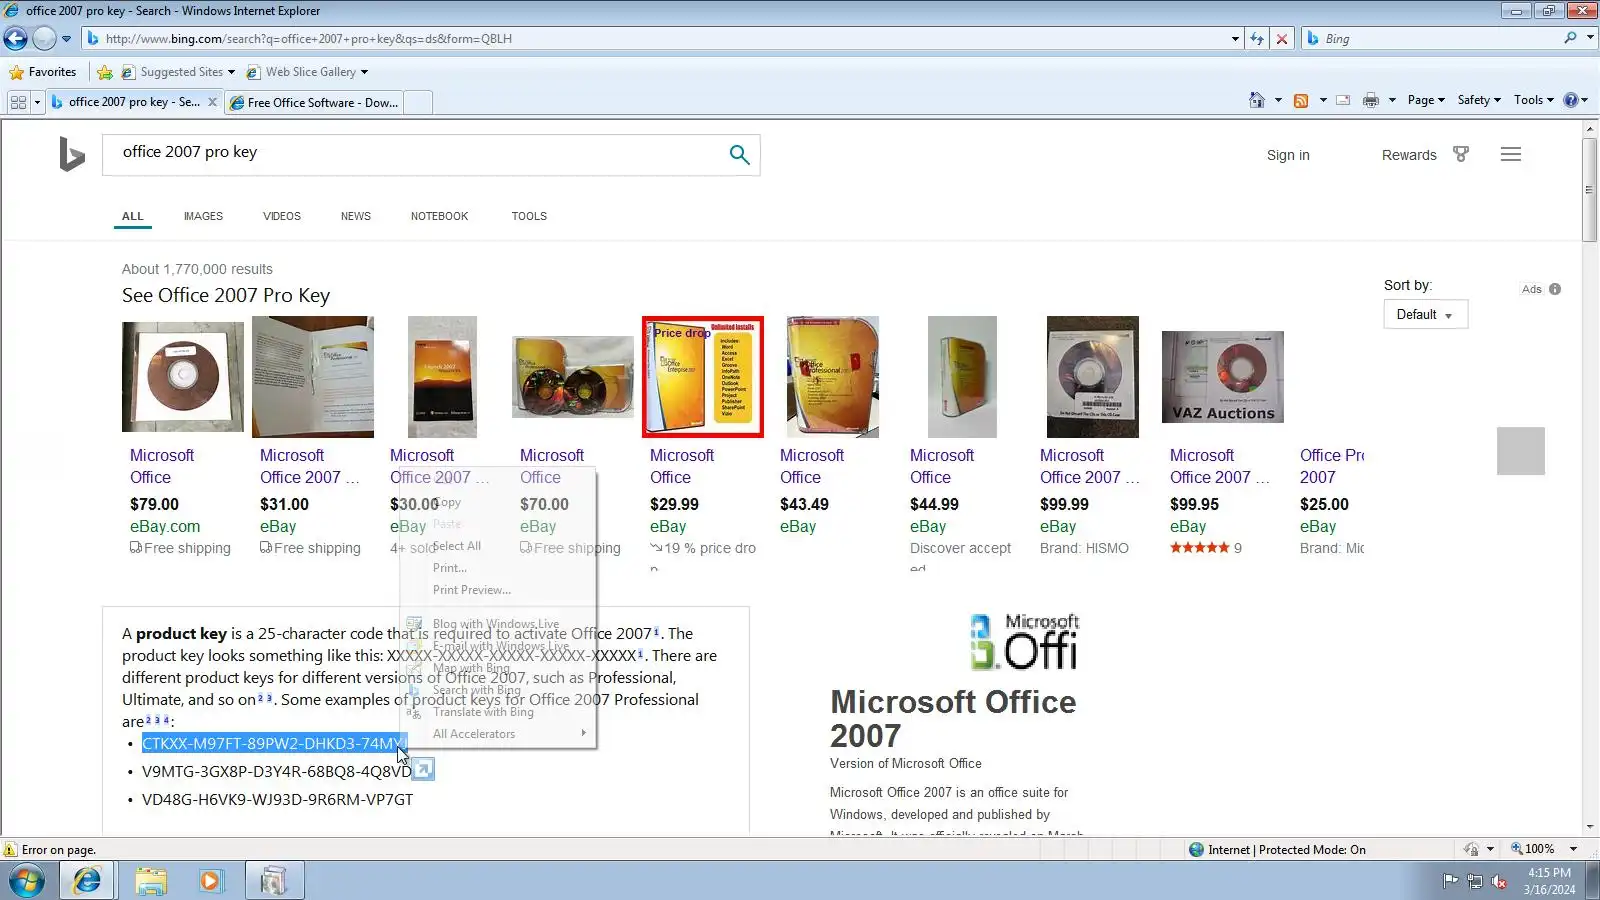Open Windows Explorer from the taskbar
Screen dimensions: 1600x900
151,881
